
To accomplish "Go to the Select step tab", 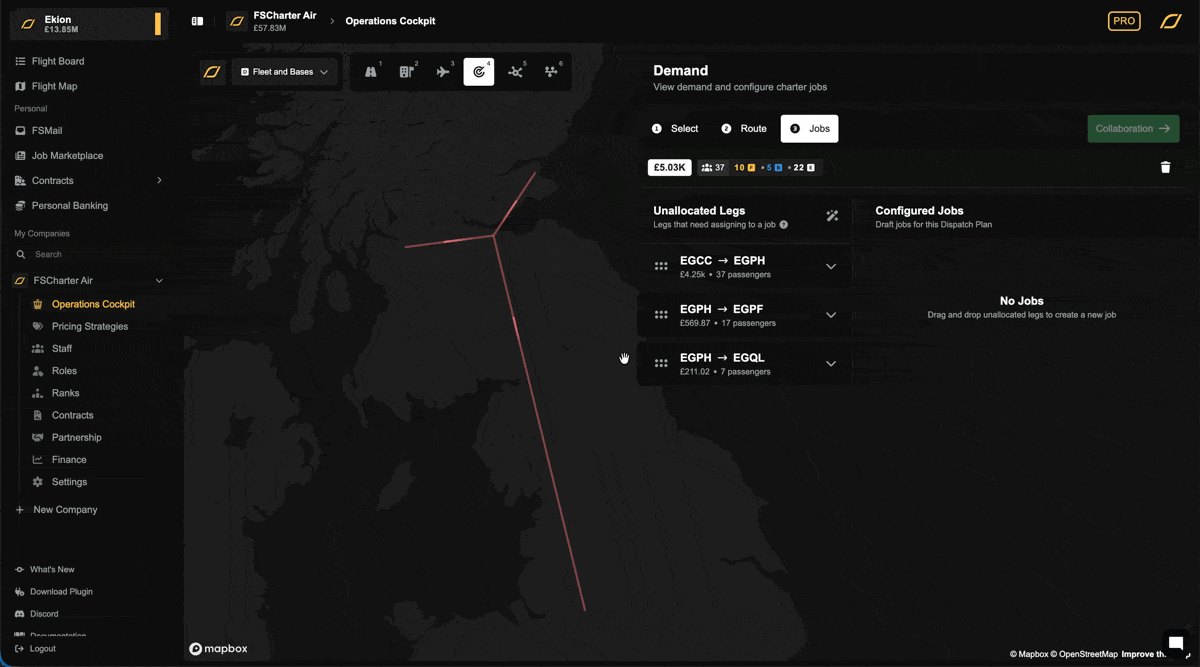I will click(675, 129).
